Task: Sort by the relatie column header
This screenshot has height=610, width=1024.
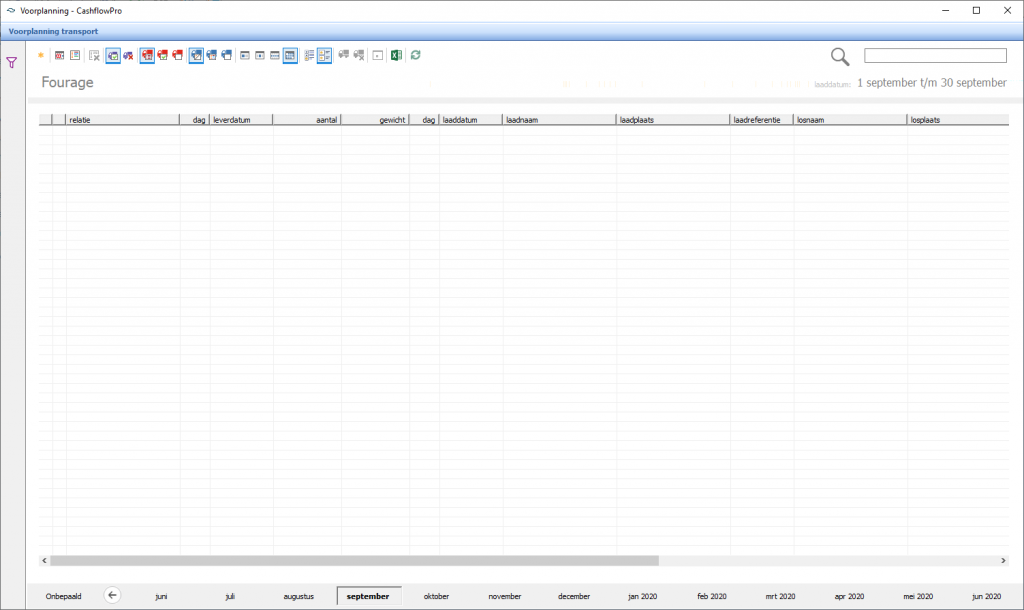Action: [x=122, y=120]
